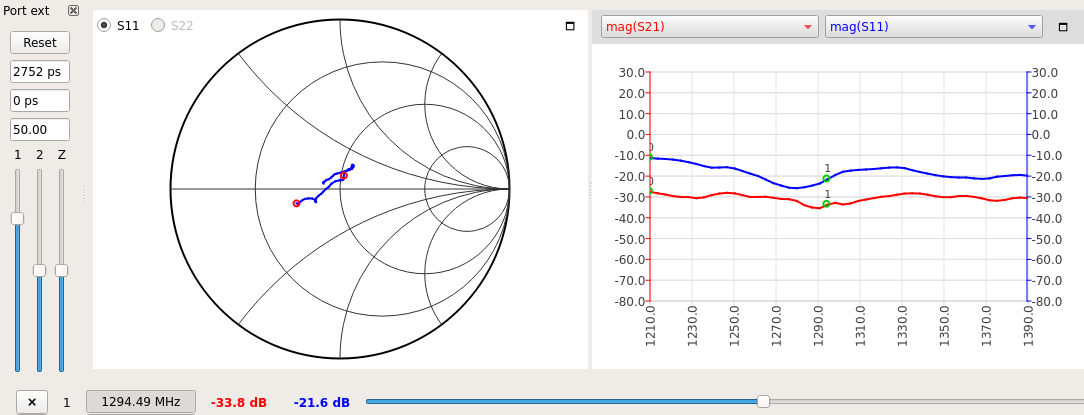Close the Port ext panel
The height and width of the screenshot is (415, 1084).
click(x=73, y=10)
